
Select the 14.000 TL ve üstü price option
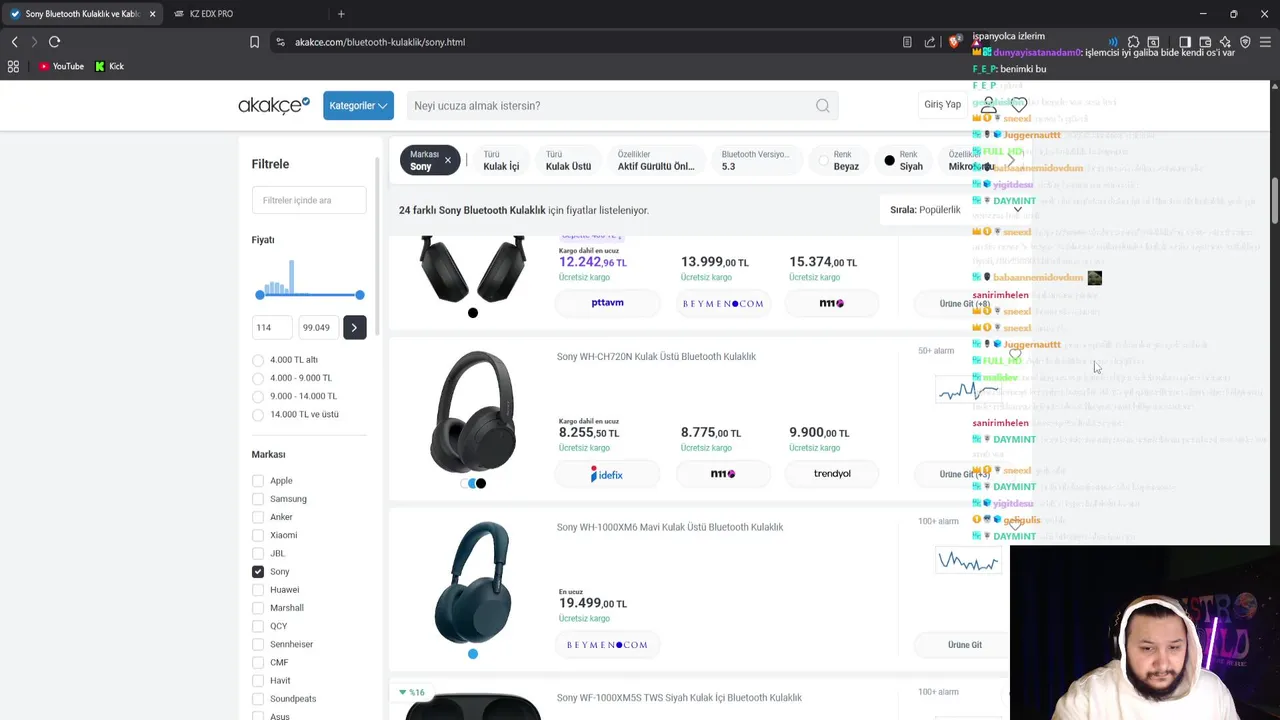click(x=258, y=414)
